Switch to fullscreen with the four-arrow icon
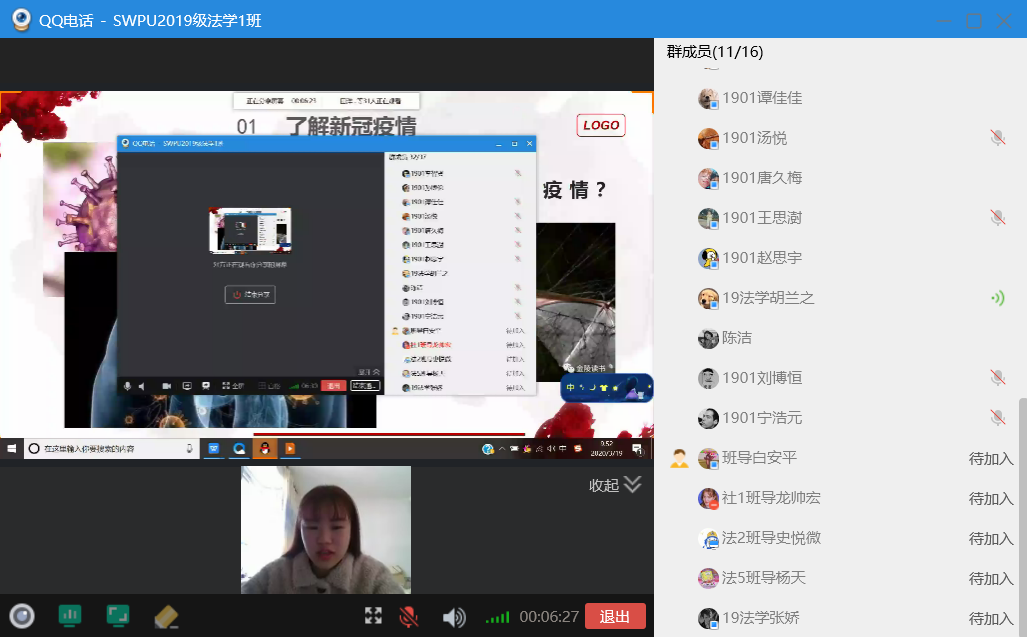 (x=373, y=615)
